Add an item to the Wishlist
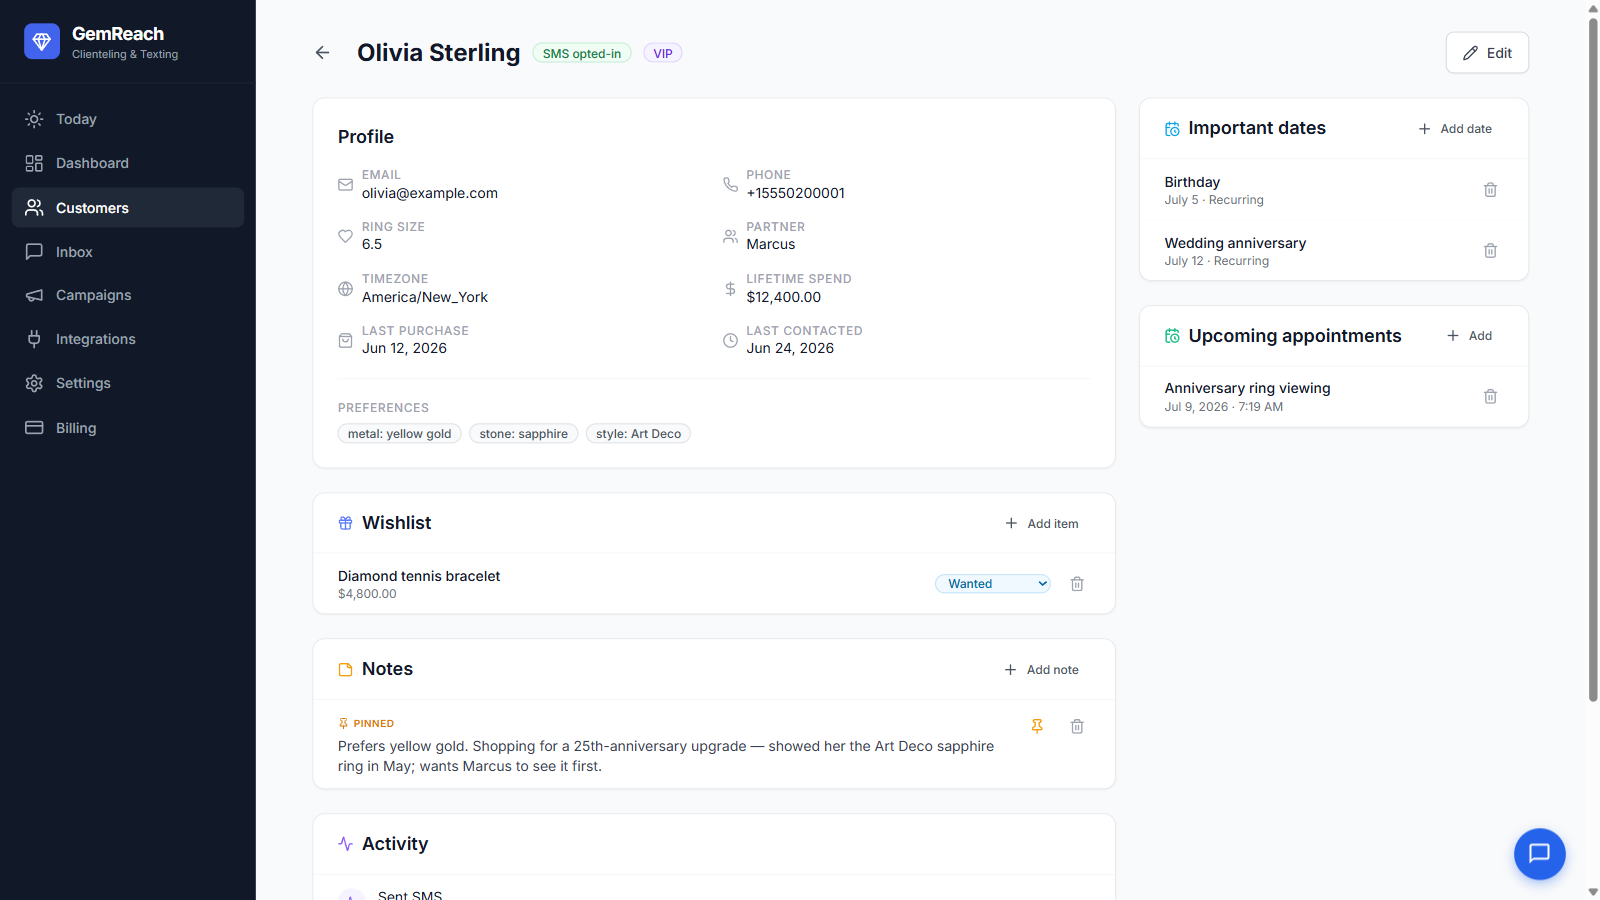 1042,524
